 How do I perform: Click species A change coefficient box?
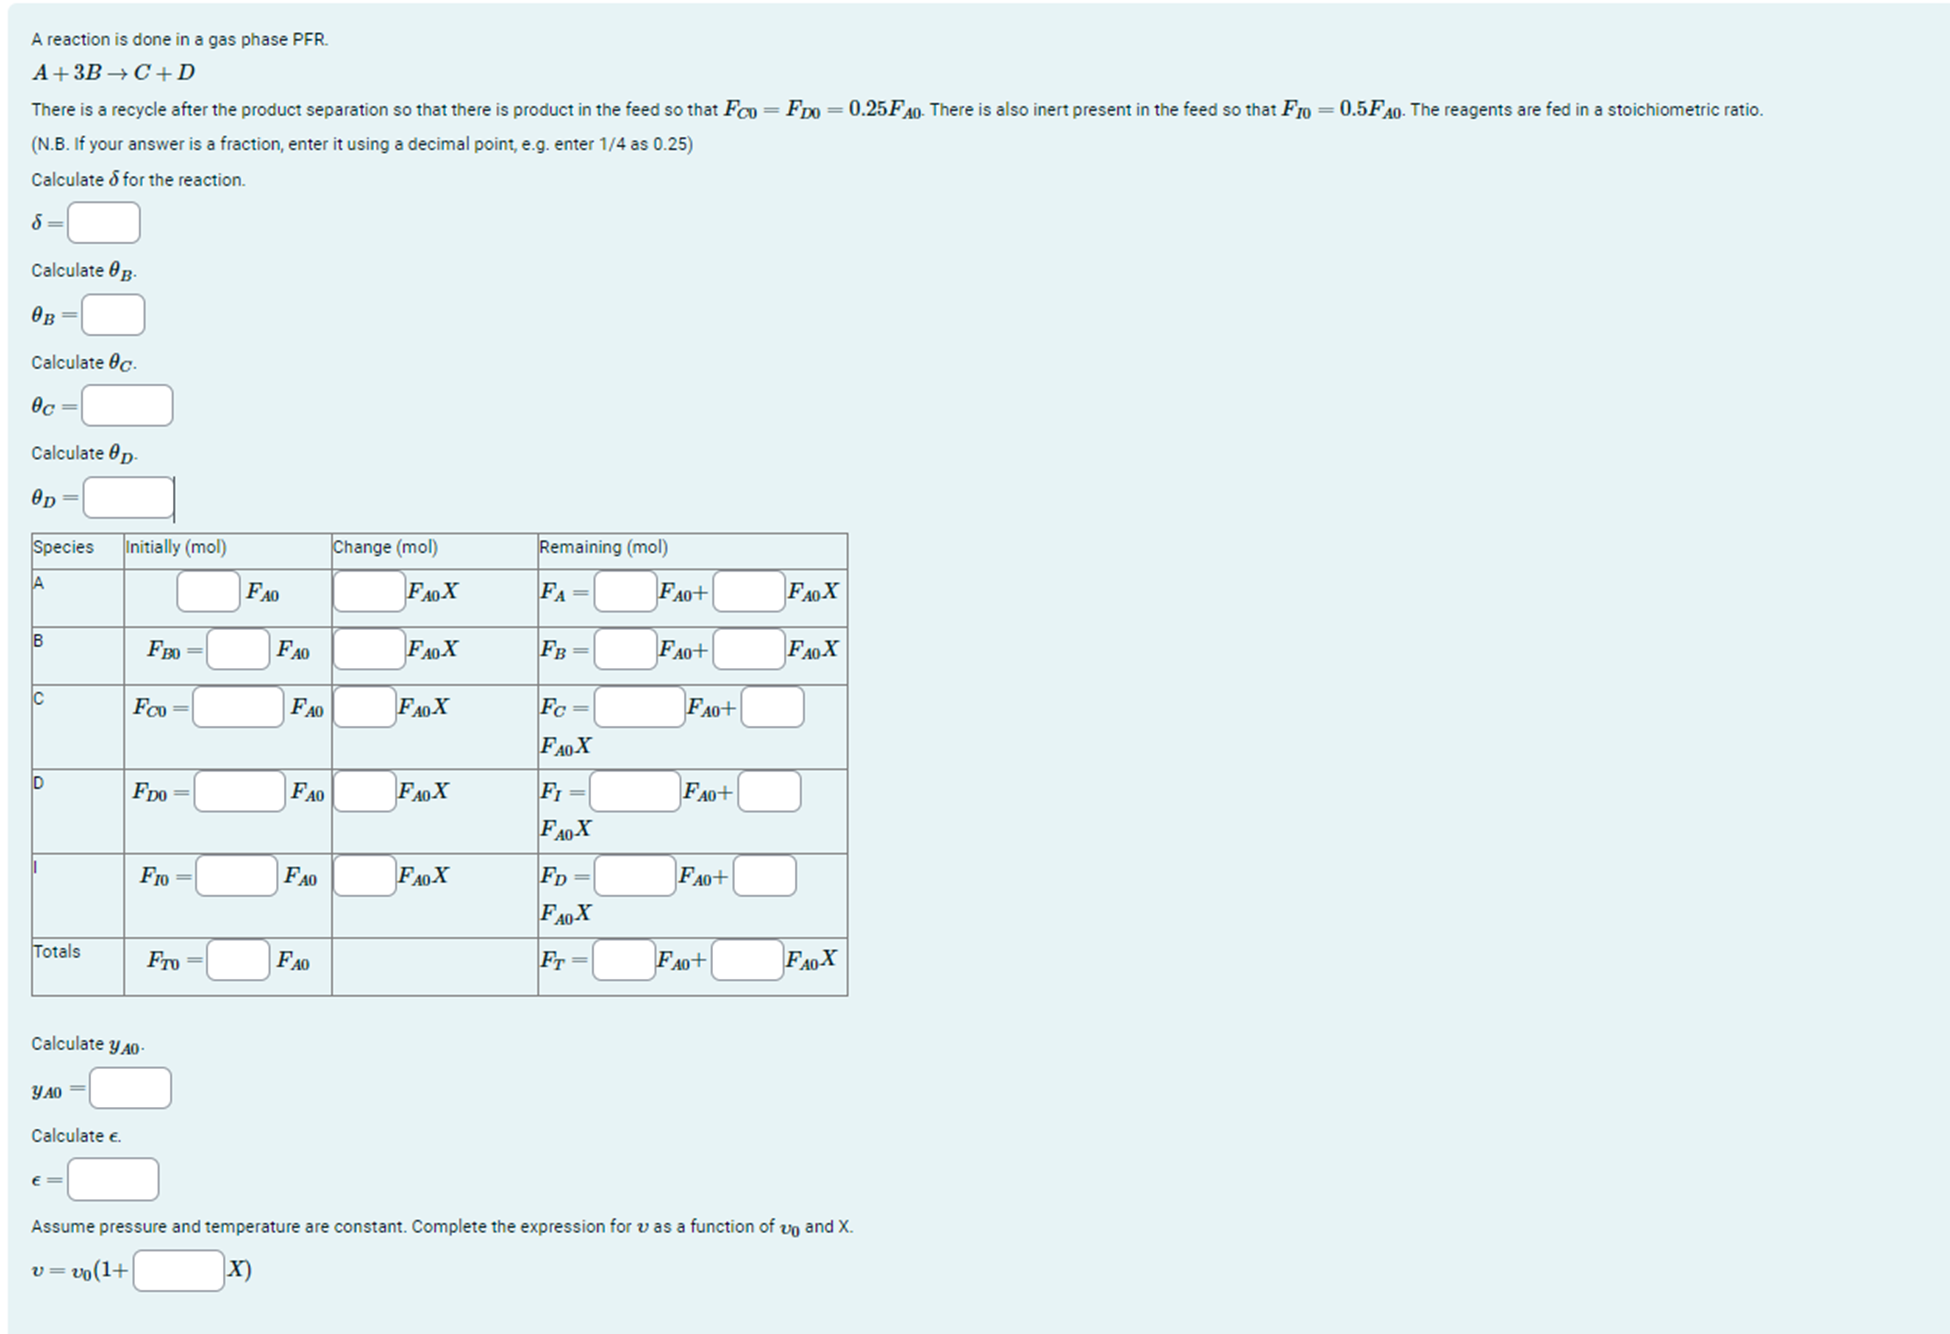point(368,591)
